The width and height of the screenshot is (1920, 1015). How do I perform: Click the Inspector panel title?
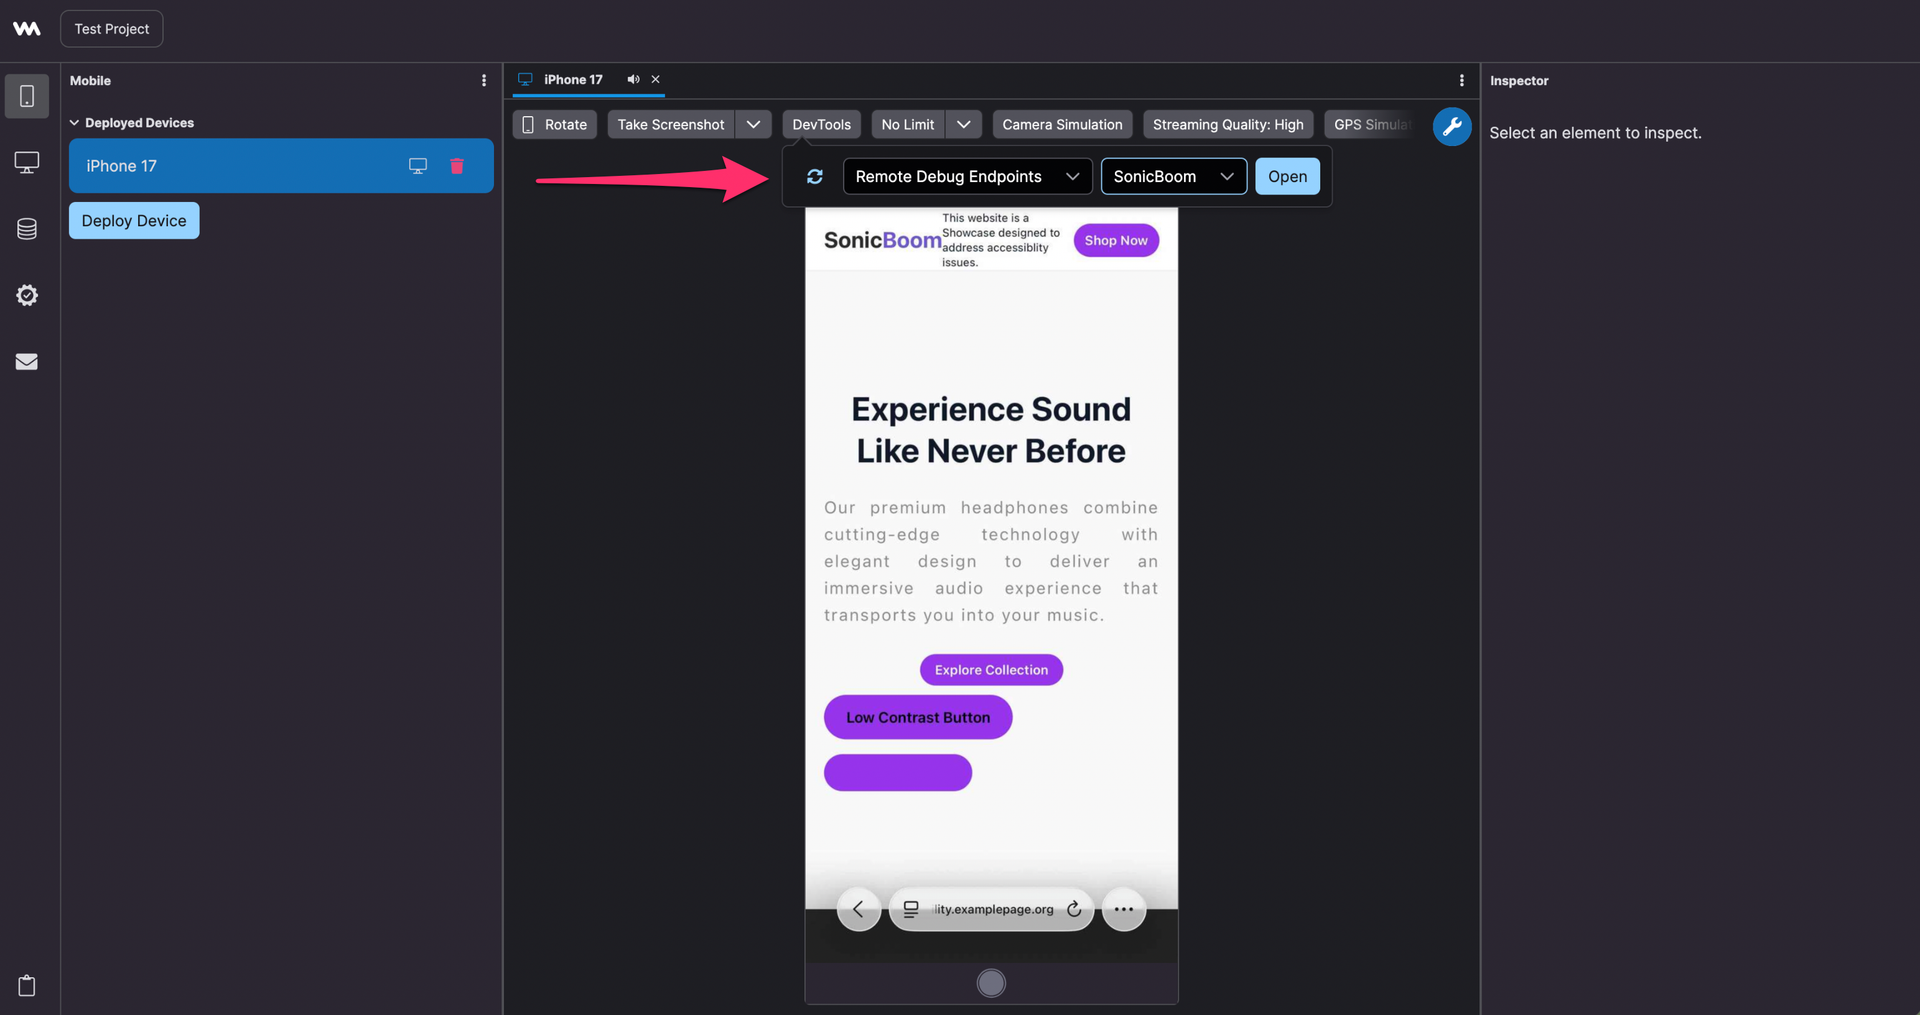(1519, 81)
